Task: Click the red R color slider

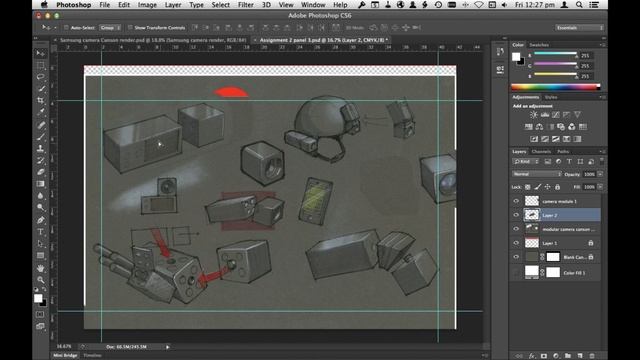Action: (x=555, y=54)
